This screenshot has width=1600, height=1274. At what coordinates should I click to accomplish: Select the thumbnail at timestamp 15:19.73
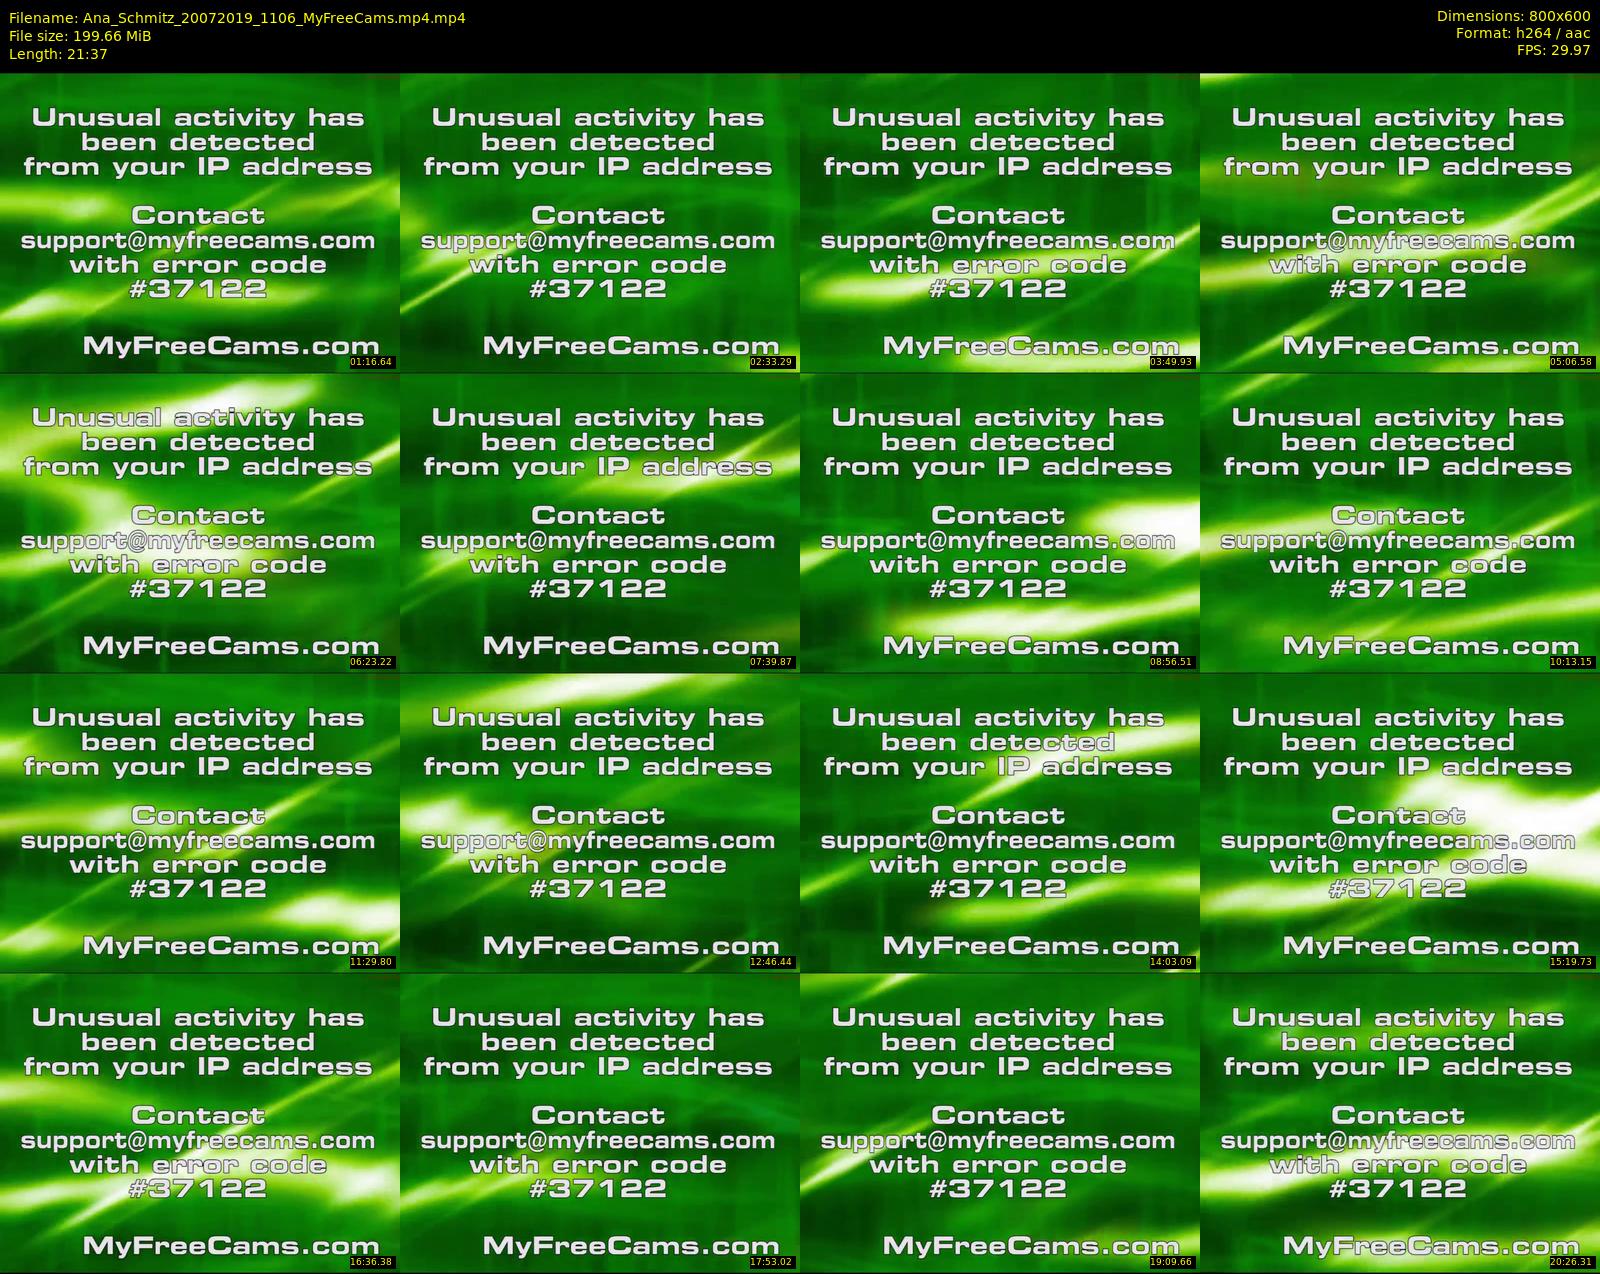(1400, 822)
